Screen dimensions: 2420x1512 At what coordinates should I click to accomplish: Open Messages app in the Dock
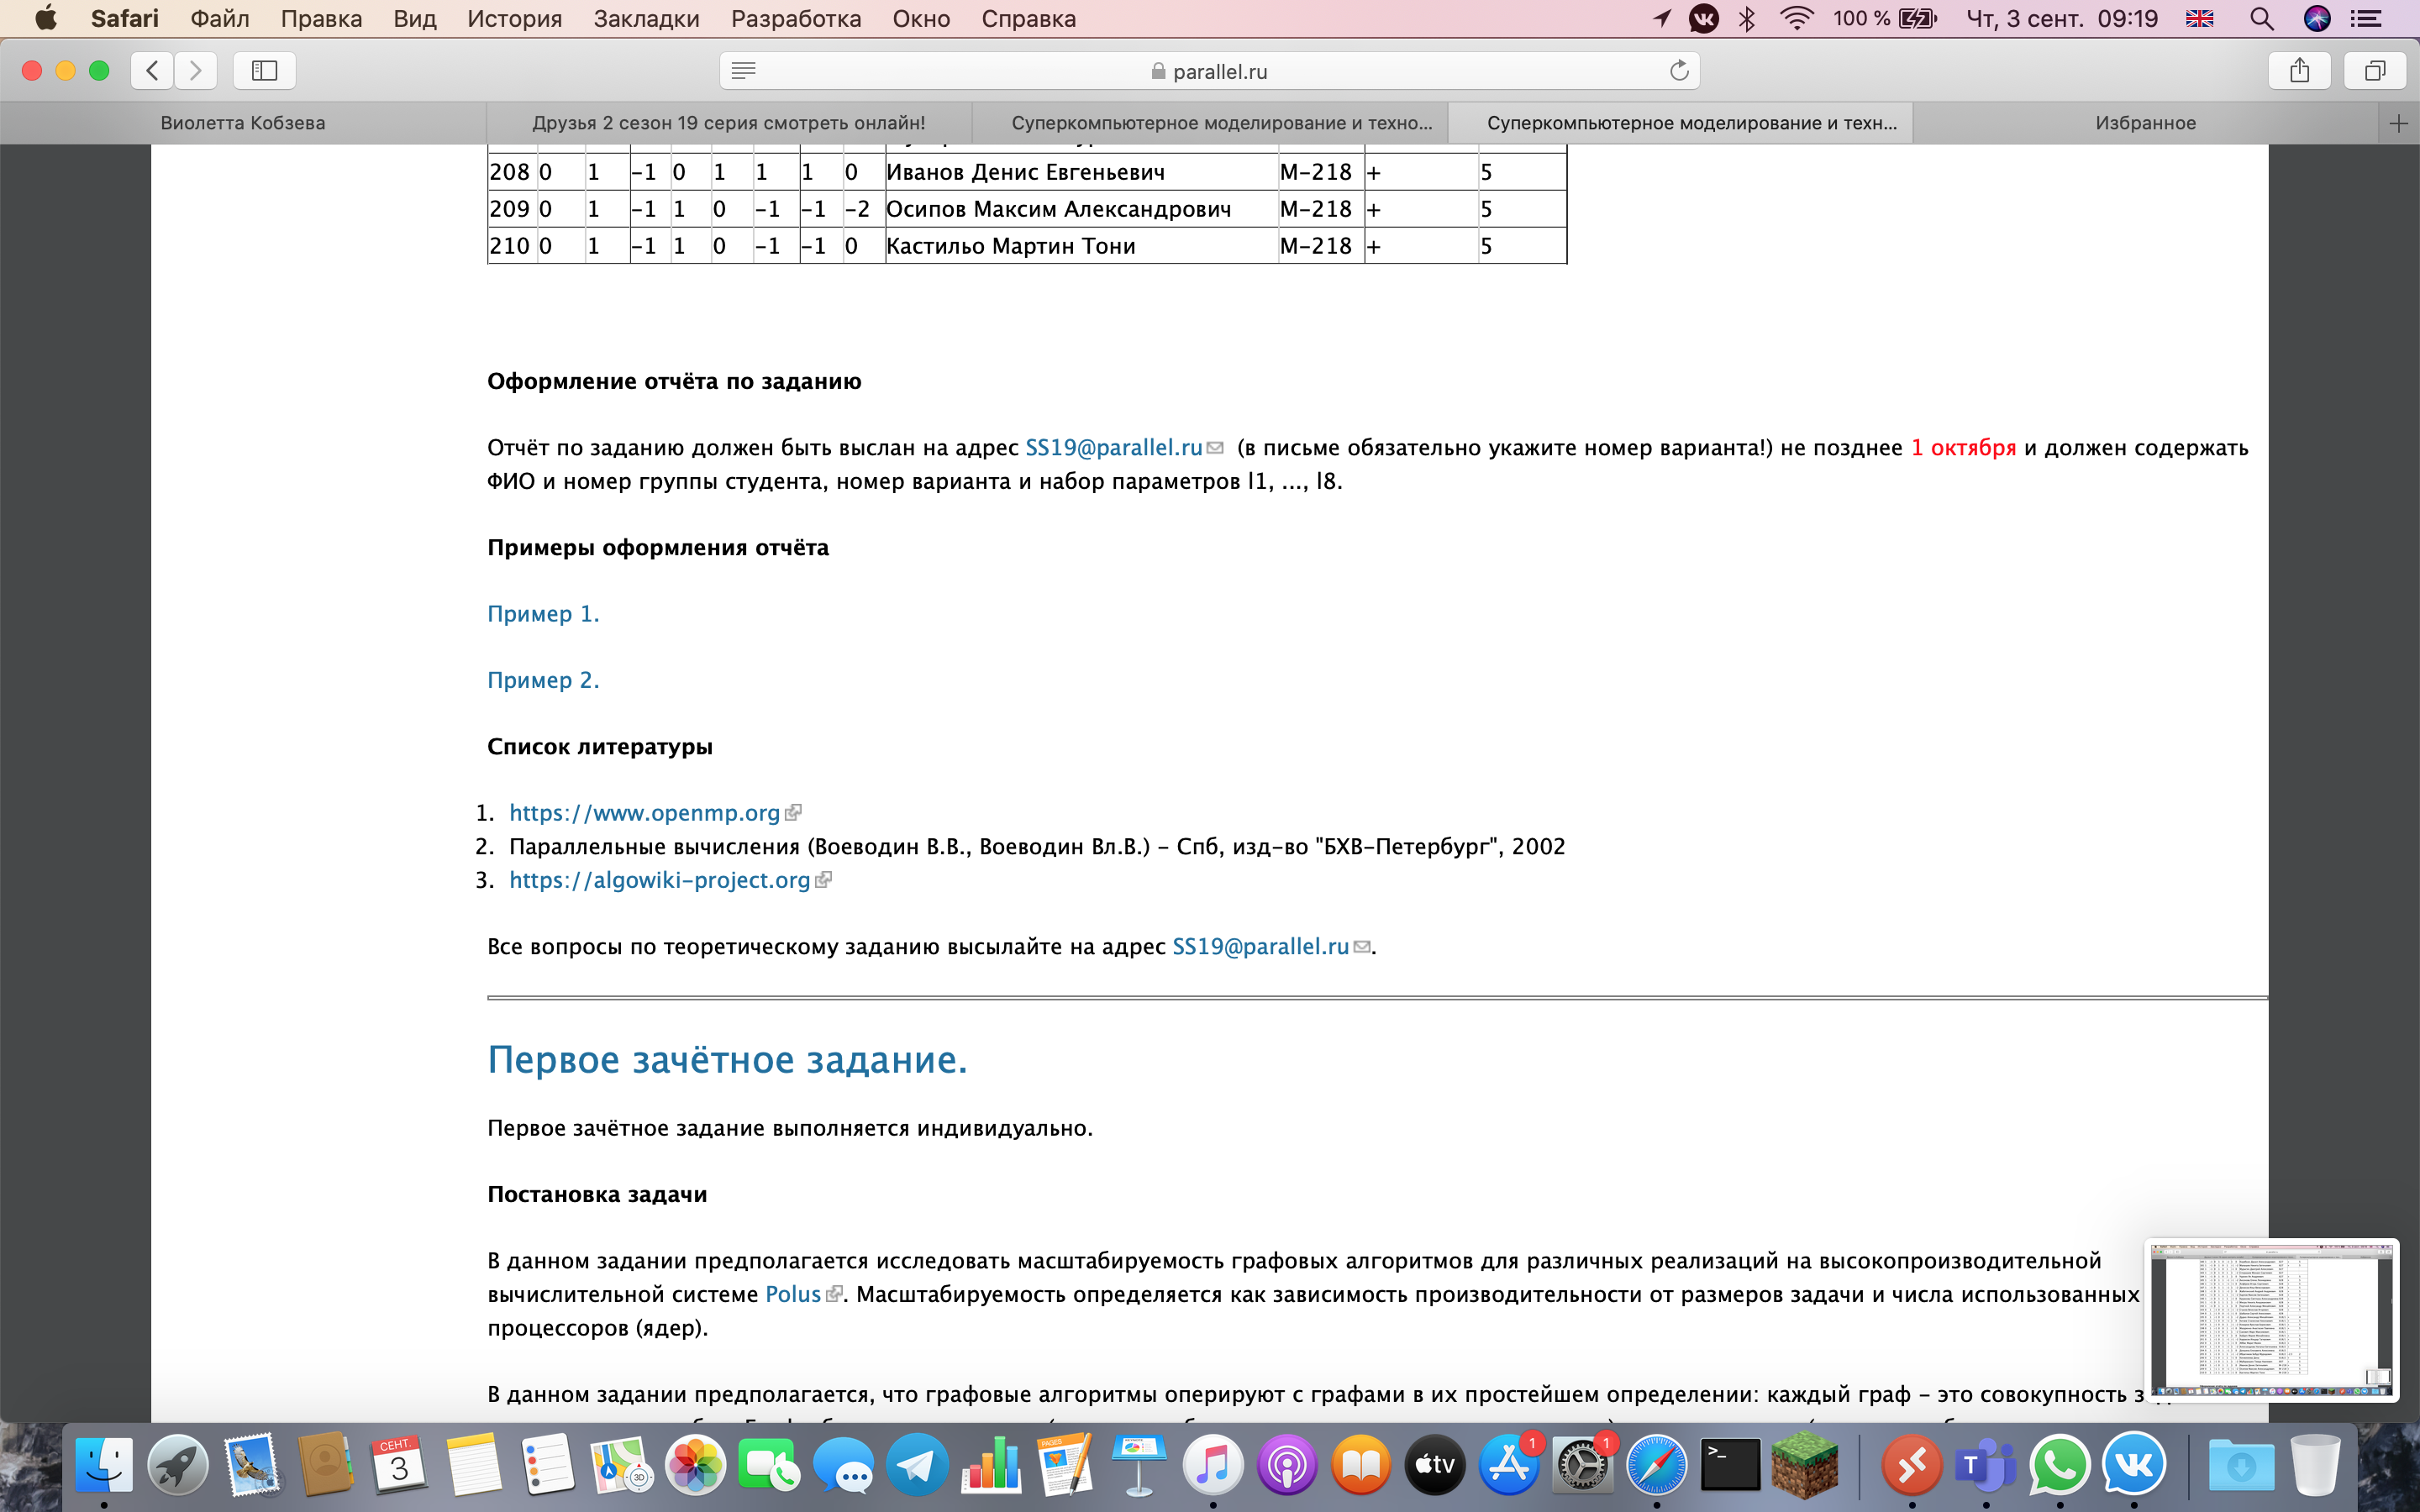point(843,1466)
